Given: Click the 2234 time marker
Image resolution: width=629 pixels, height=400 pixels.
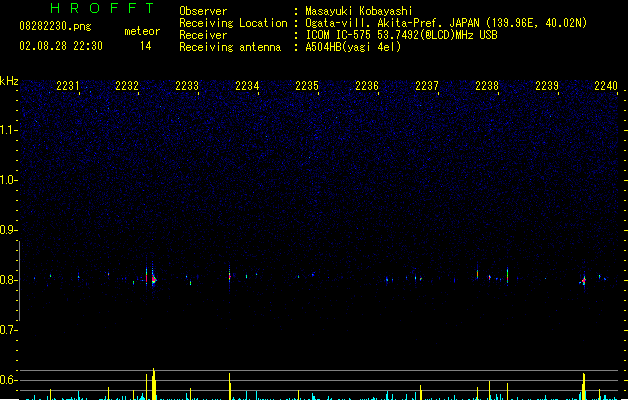Looking at the screenshot, I should (x=247, y=86).
